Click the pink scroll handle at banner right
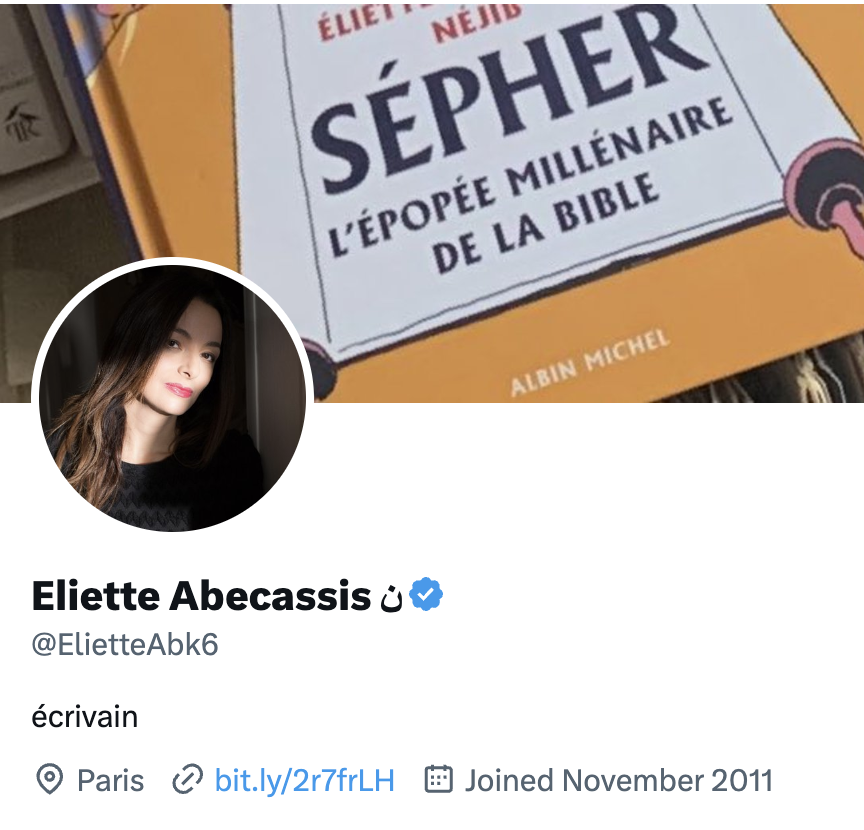 827,187
